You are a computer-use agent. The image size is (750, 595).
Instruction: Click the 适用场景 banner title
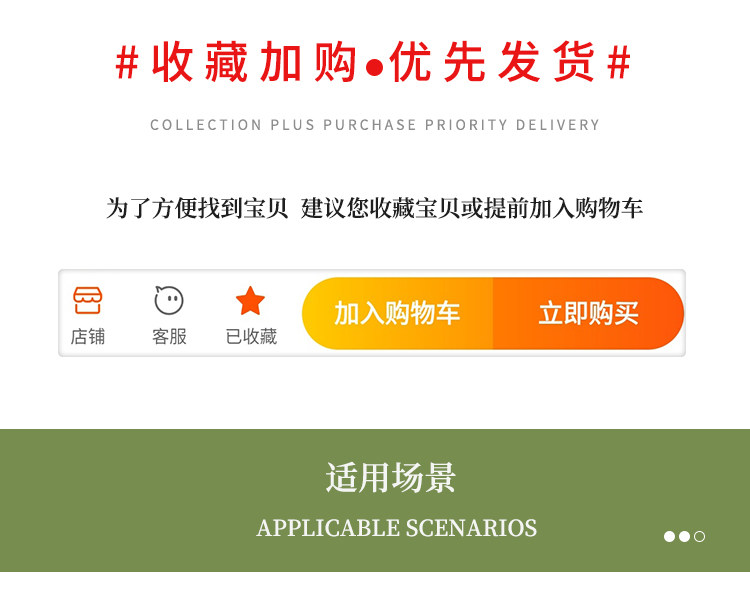coord(390,477)
